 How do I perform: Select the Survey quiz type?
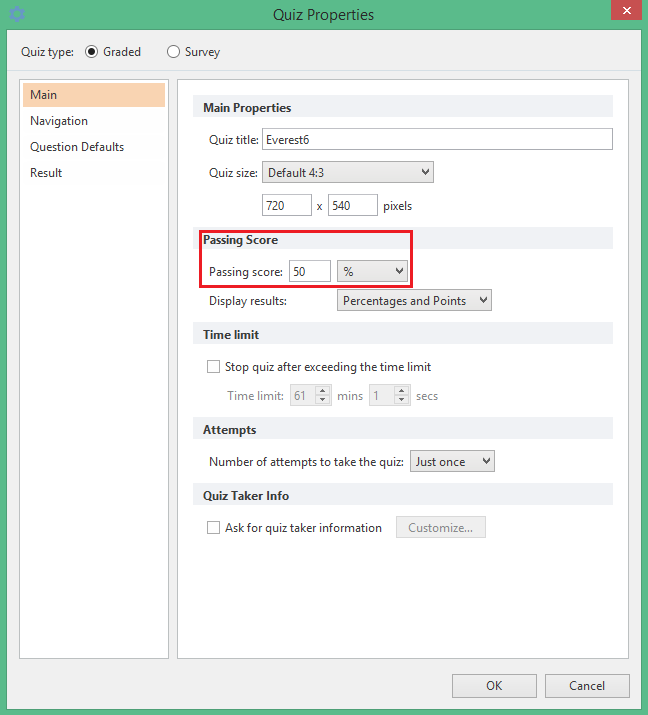(x=173, y=52)
